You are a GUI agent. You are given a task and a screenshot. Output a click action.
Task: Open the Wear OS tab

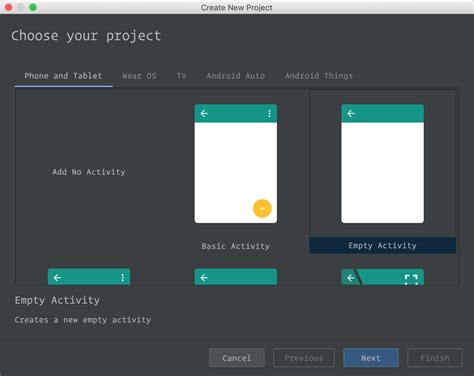click(139, 76)
